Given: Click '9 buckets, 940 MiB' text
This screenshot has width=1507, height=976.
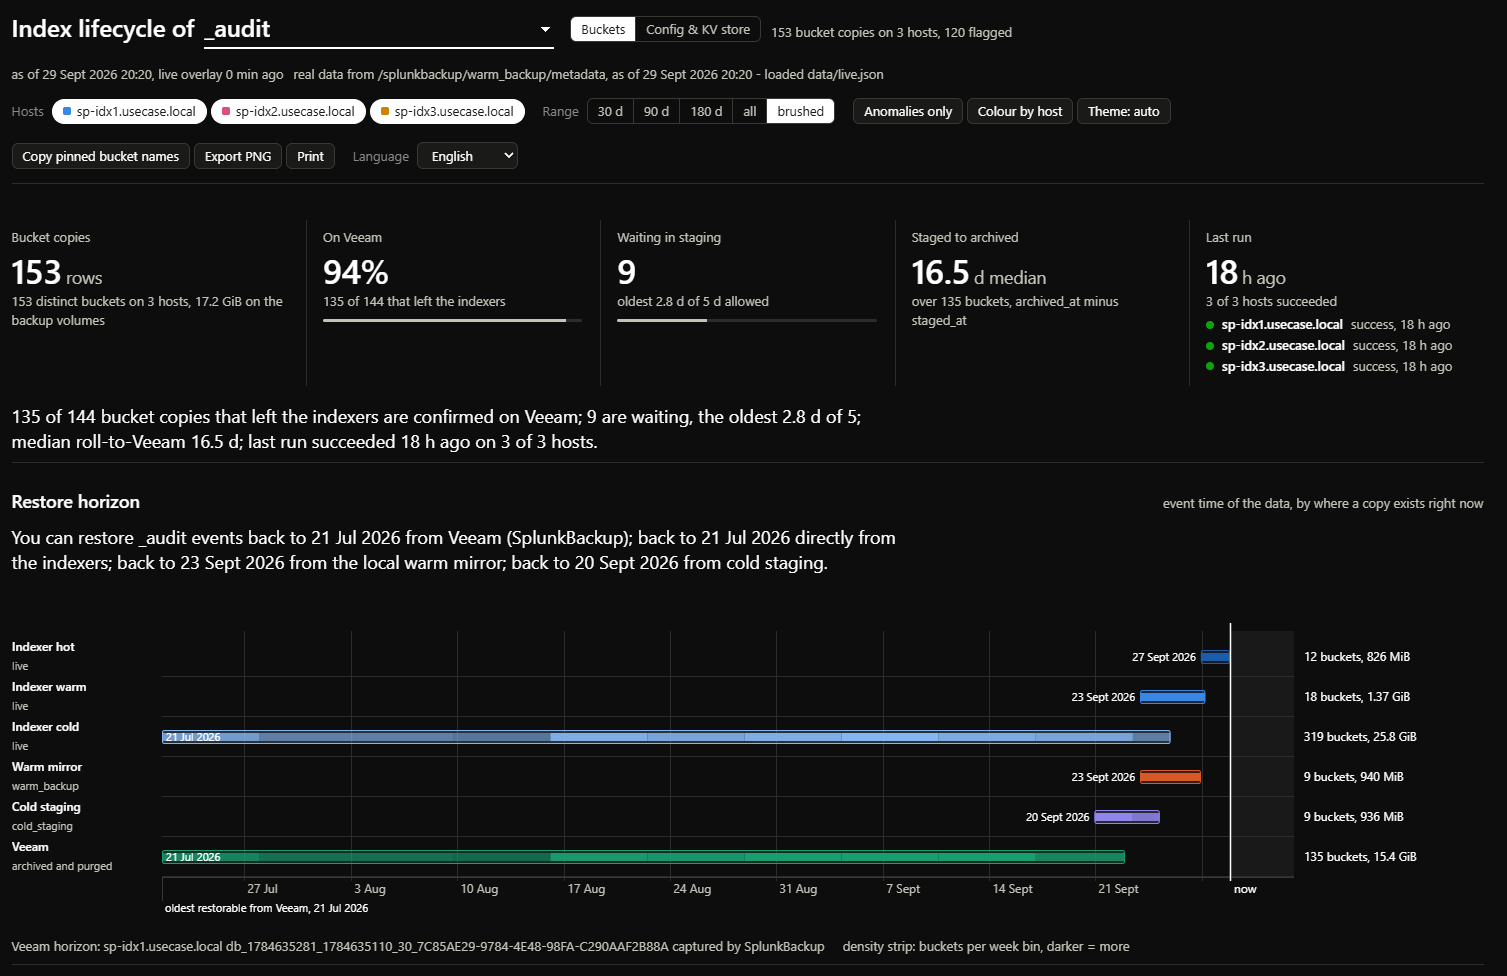Looking at the screenshot, I should (x=1354, y=777).
